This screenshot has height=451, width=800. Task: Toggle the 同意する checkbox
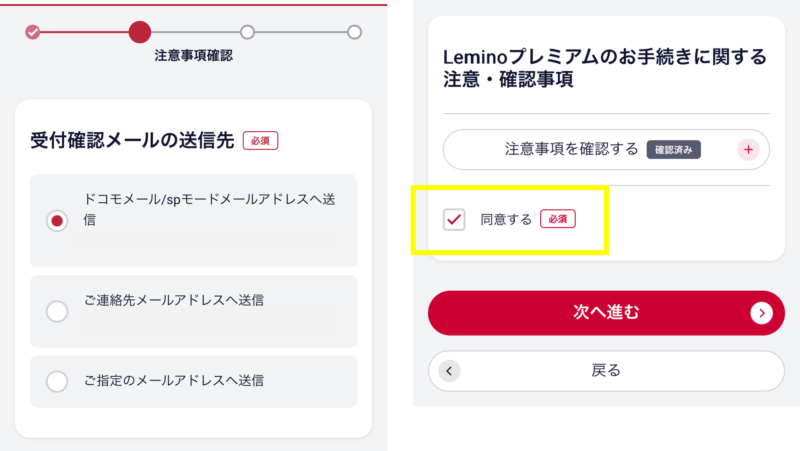pos(454,219)
